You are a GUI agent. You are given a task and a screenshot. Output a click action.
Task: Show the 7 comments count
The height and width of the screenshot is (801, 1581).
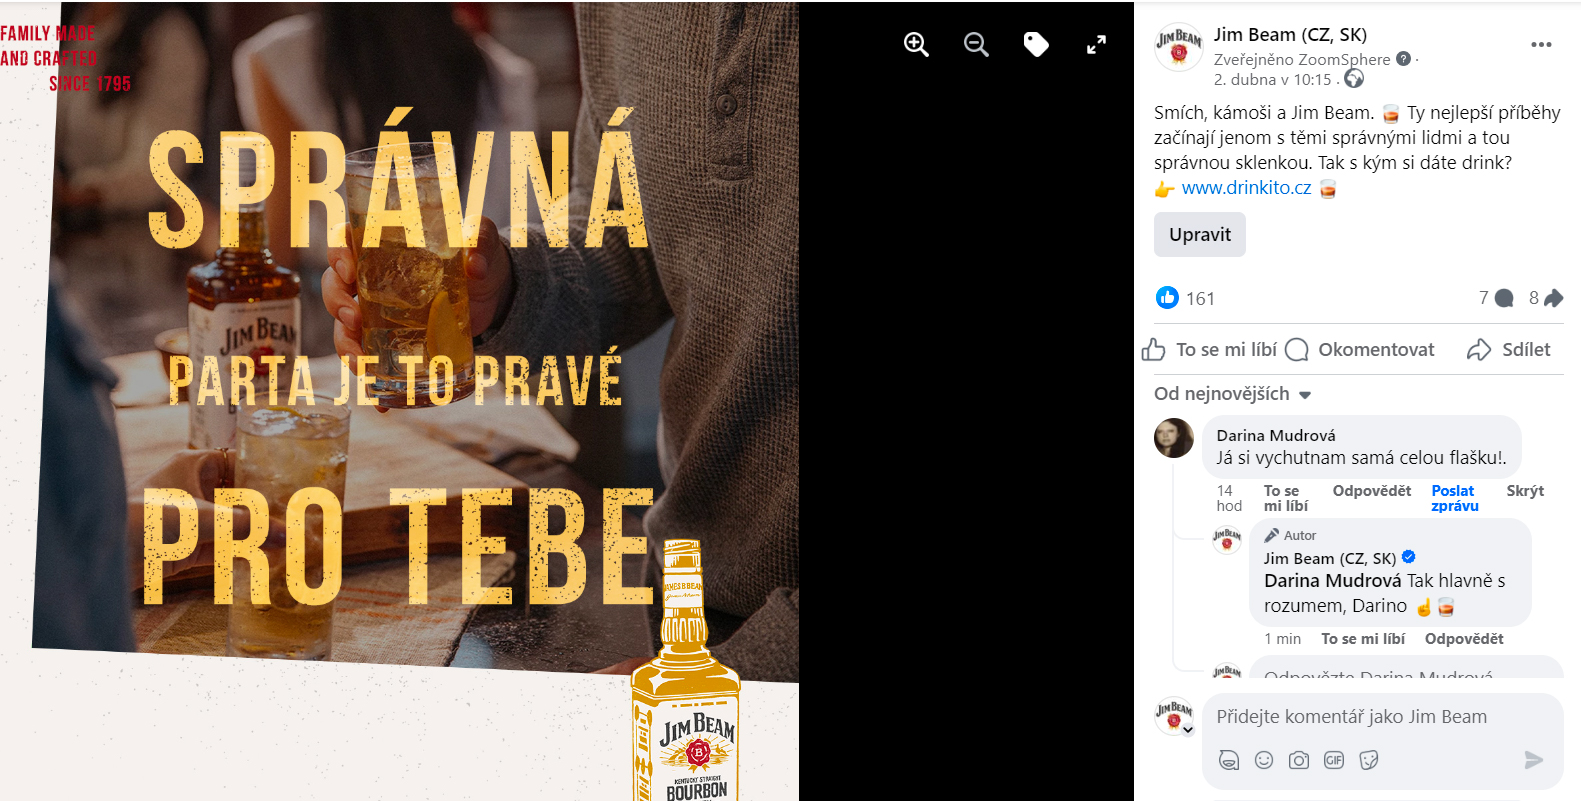point(1496,298)
